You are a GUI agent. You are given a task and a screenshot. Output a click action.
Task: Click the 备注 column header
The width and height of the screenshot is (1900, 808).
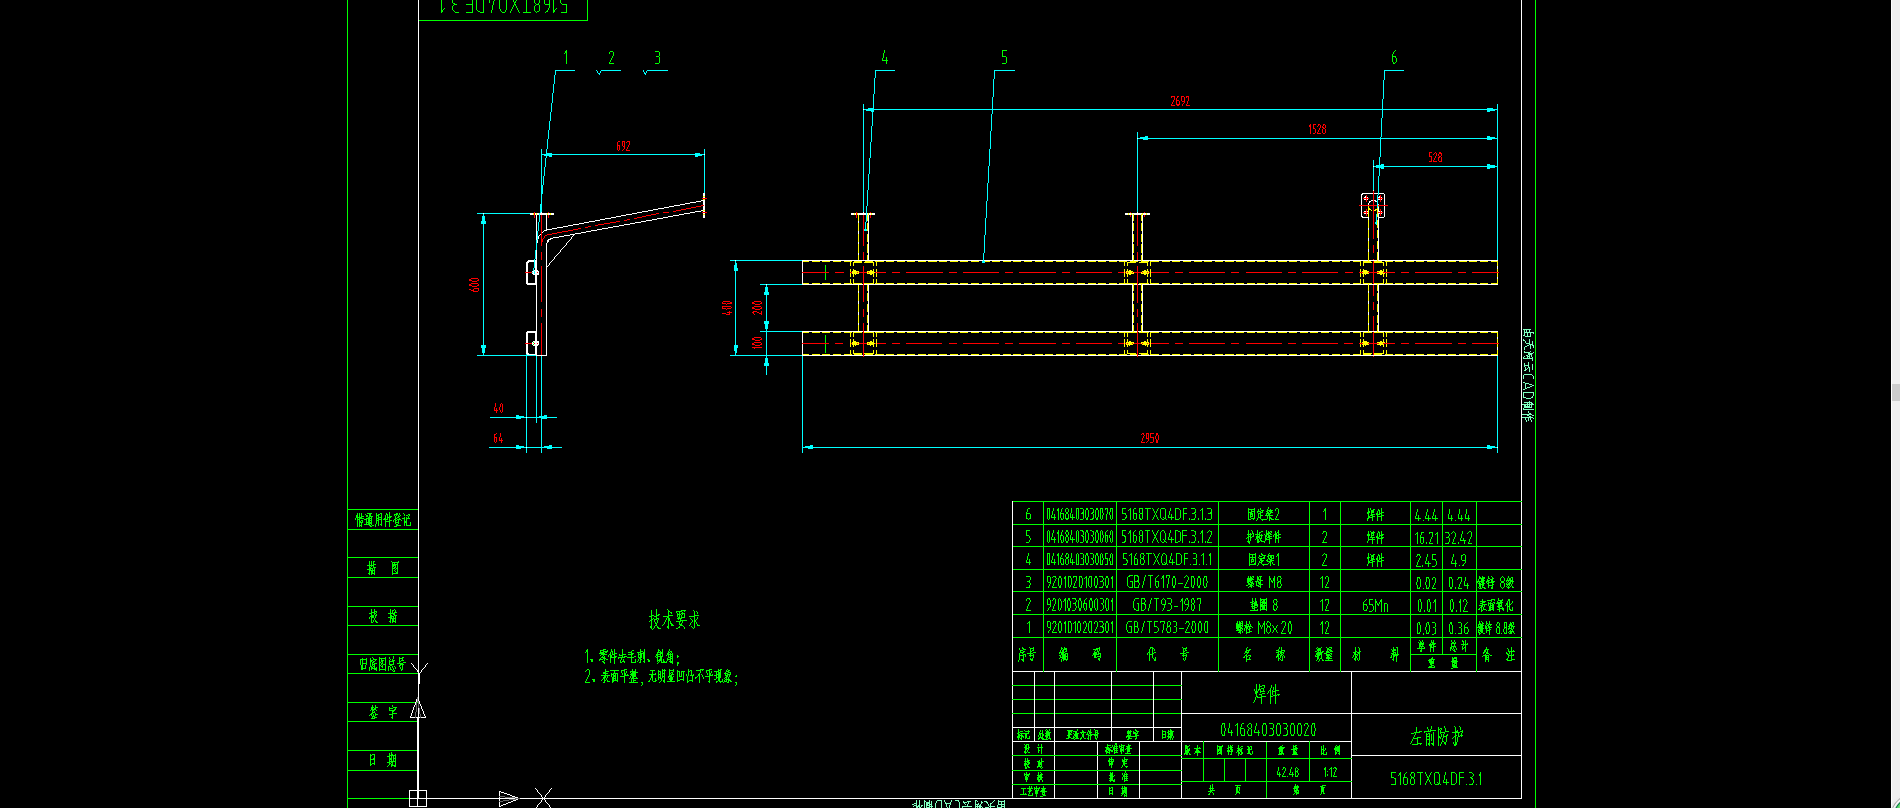(1497, 655)
